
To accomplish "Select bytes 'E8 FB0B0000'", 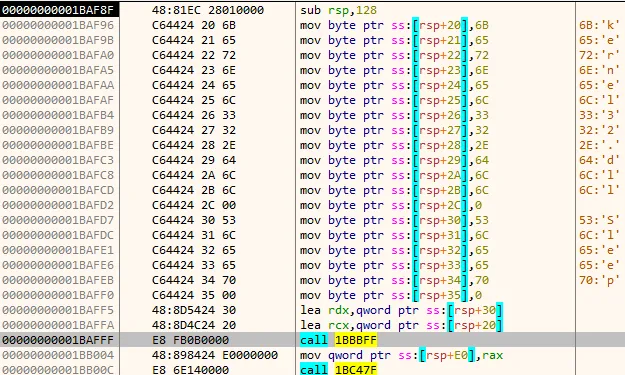I will [190, 340].
